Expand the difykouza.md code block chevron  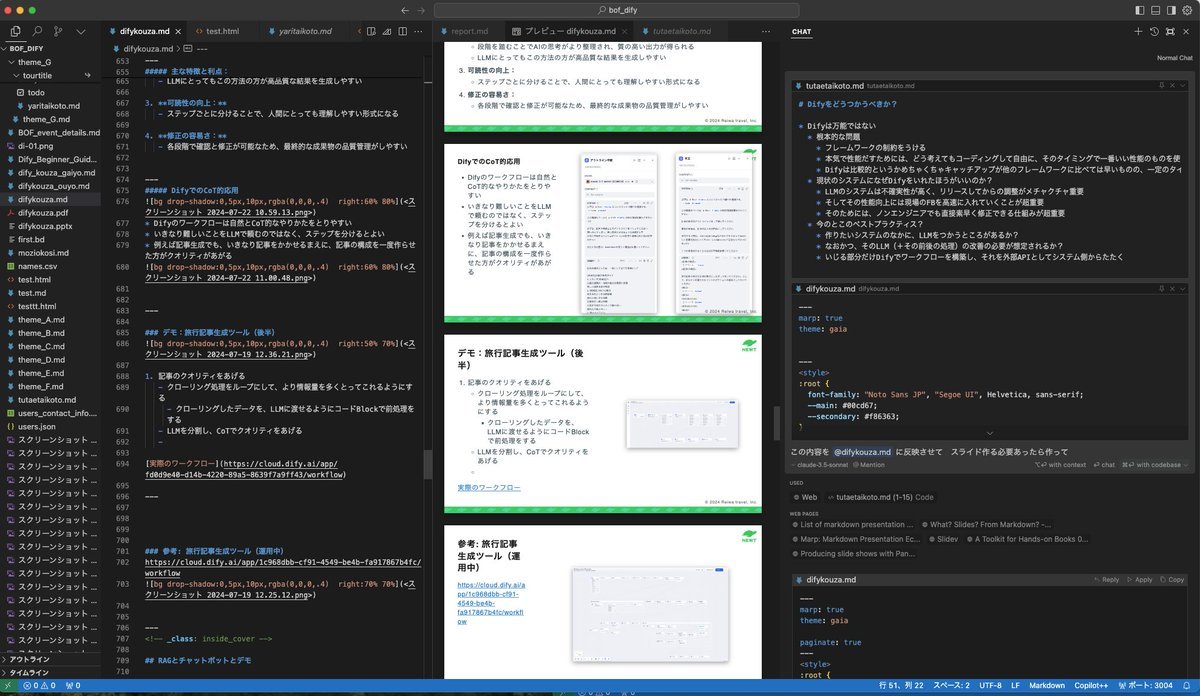coord(989,433)
